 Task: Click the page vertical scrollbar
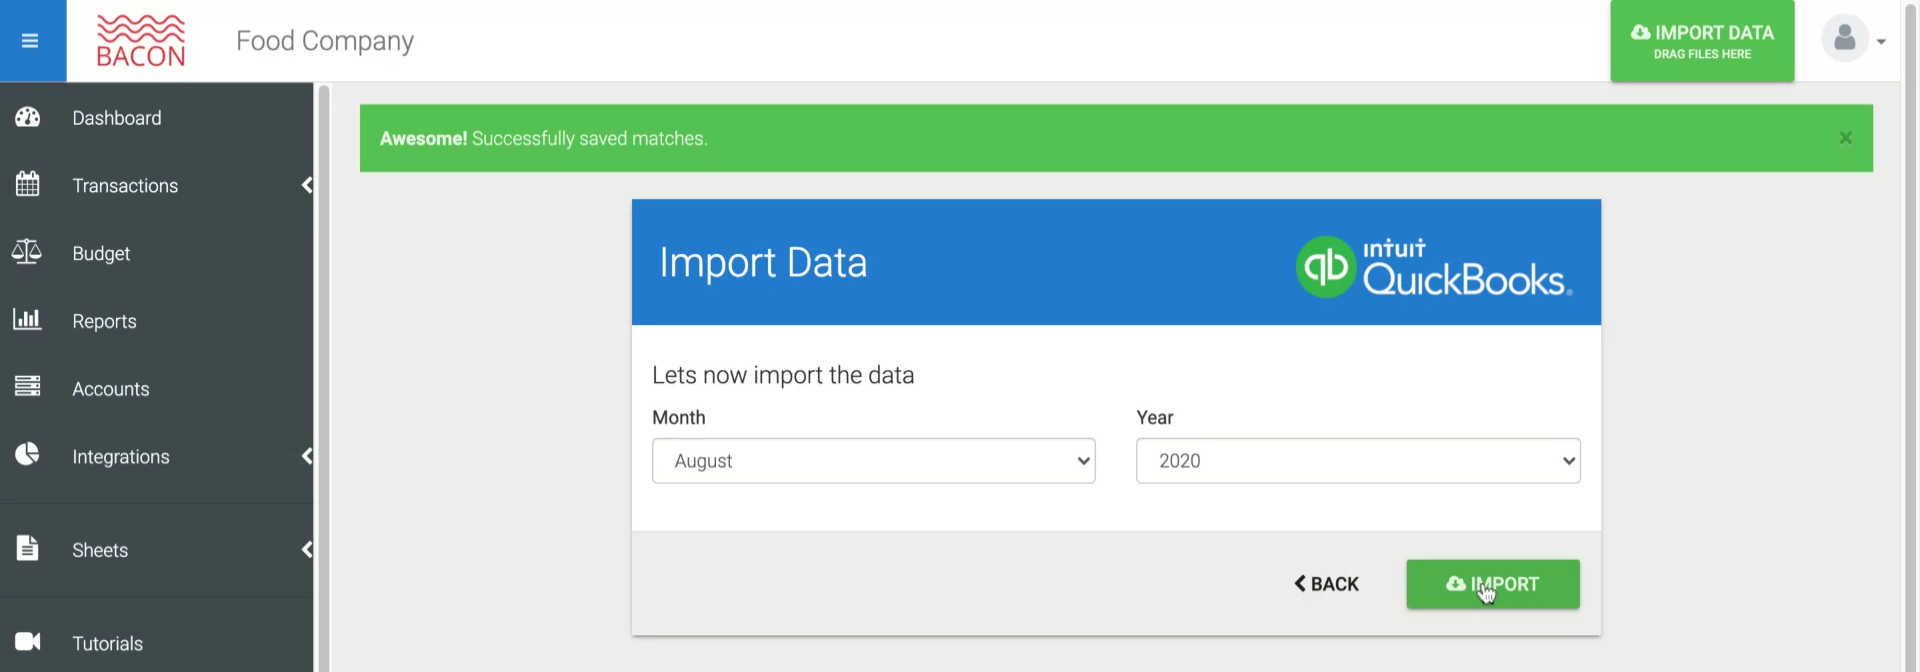(1910, 336)
